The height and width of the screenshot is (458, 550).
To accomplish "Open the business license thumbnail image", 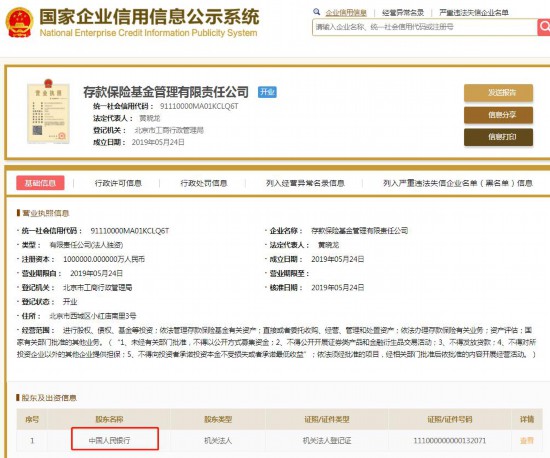I will [48, 112].
